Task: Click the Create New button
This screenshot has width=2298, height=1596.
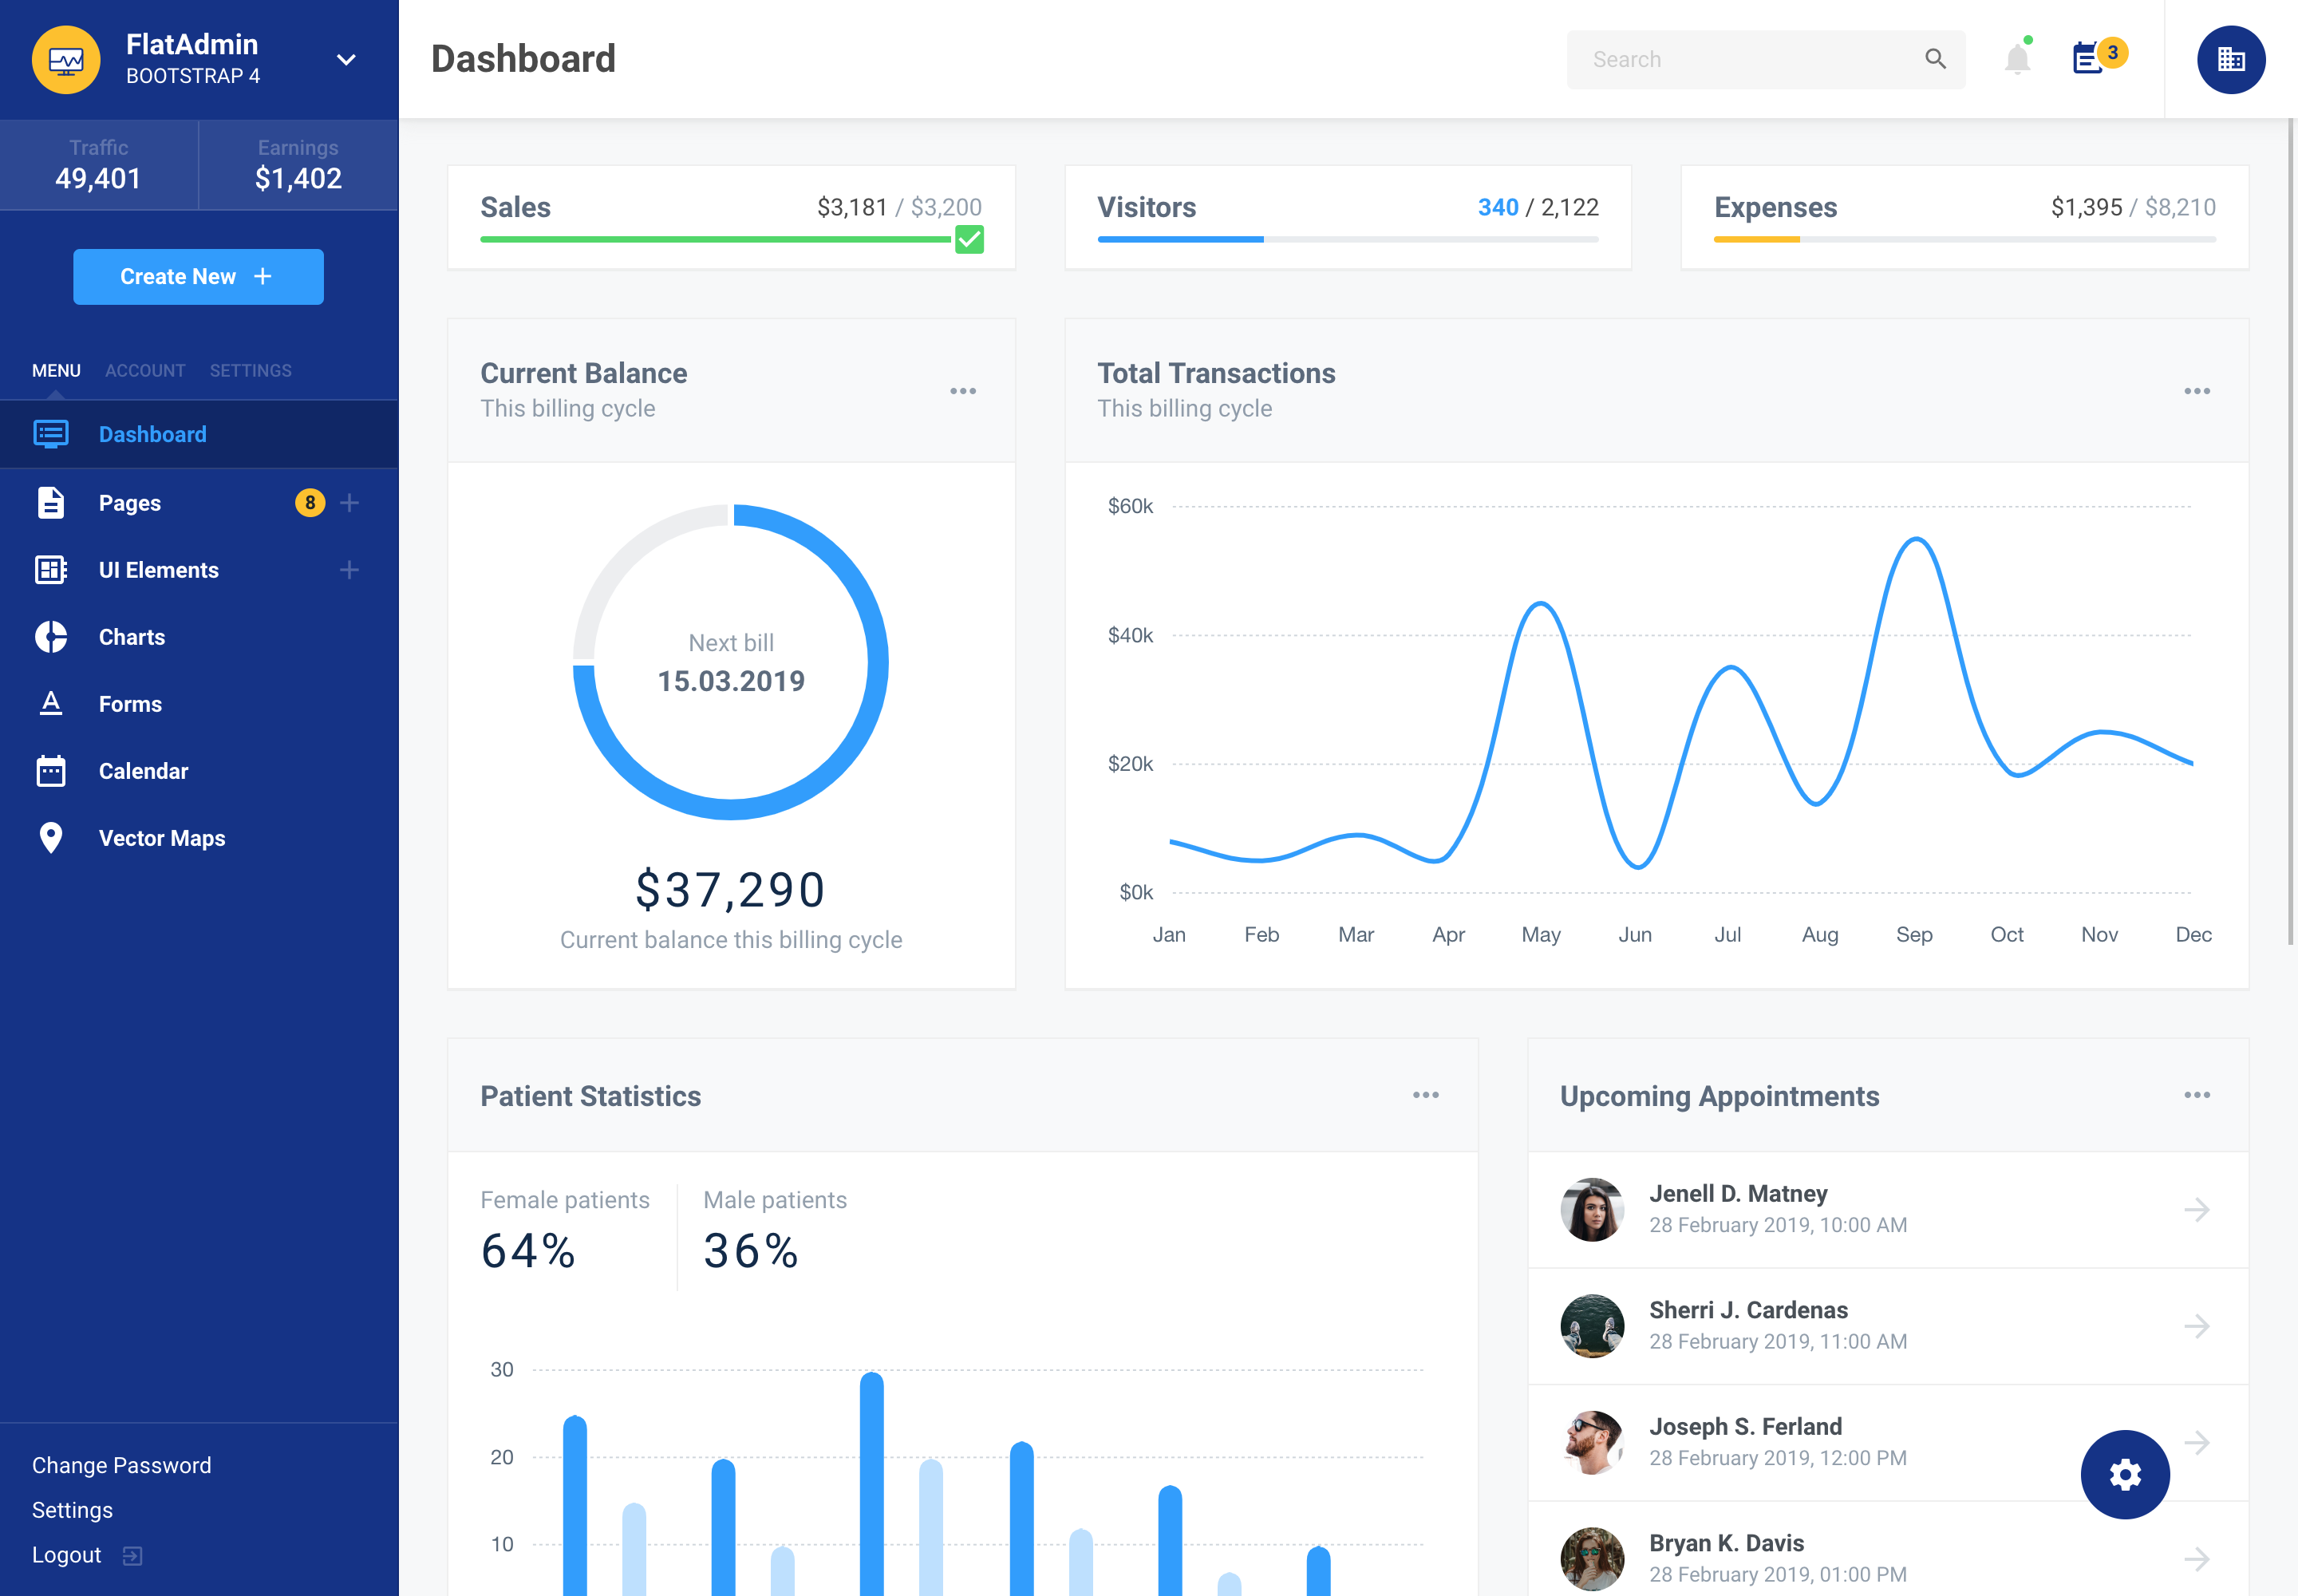Action: 198,277
